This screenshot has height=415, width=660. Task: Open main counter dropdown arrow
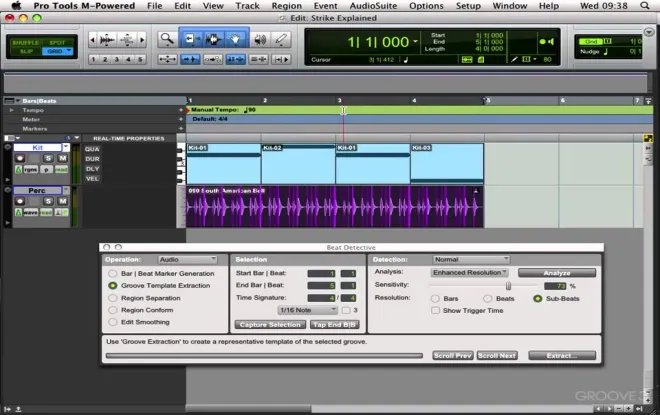click(415, 41)
